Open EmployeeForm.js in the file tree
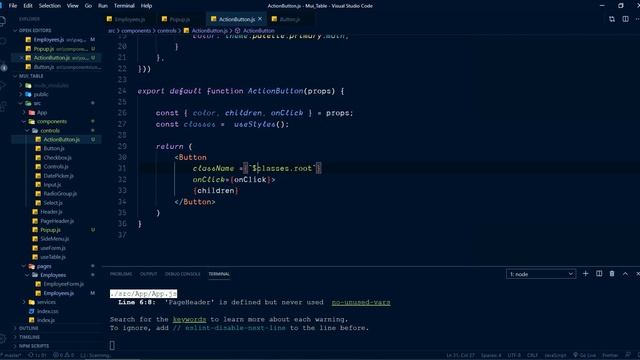The height and width of the screenshot is (360, 640). 63,284
